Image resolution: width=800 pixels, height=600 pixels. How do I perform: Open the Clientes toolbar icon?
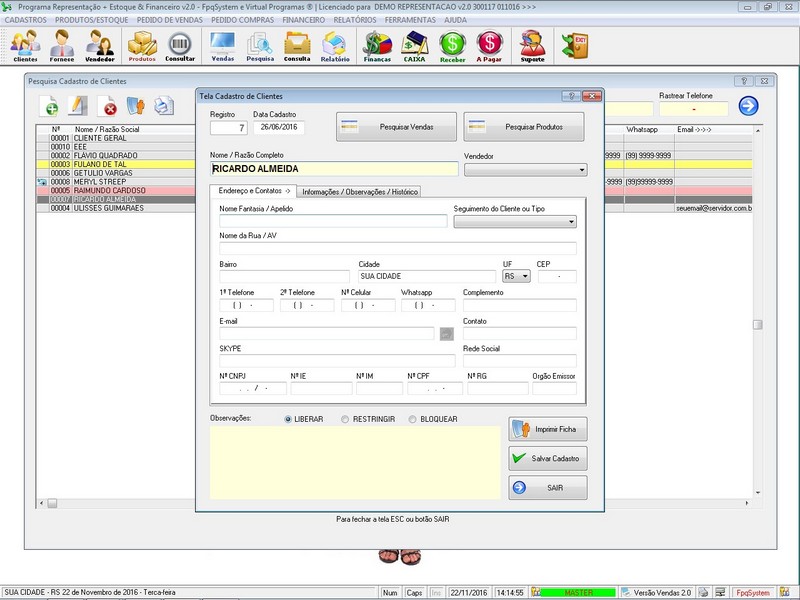[x=26, y=45]
